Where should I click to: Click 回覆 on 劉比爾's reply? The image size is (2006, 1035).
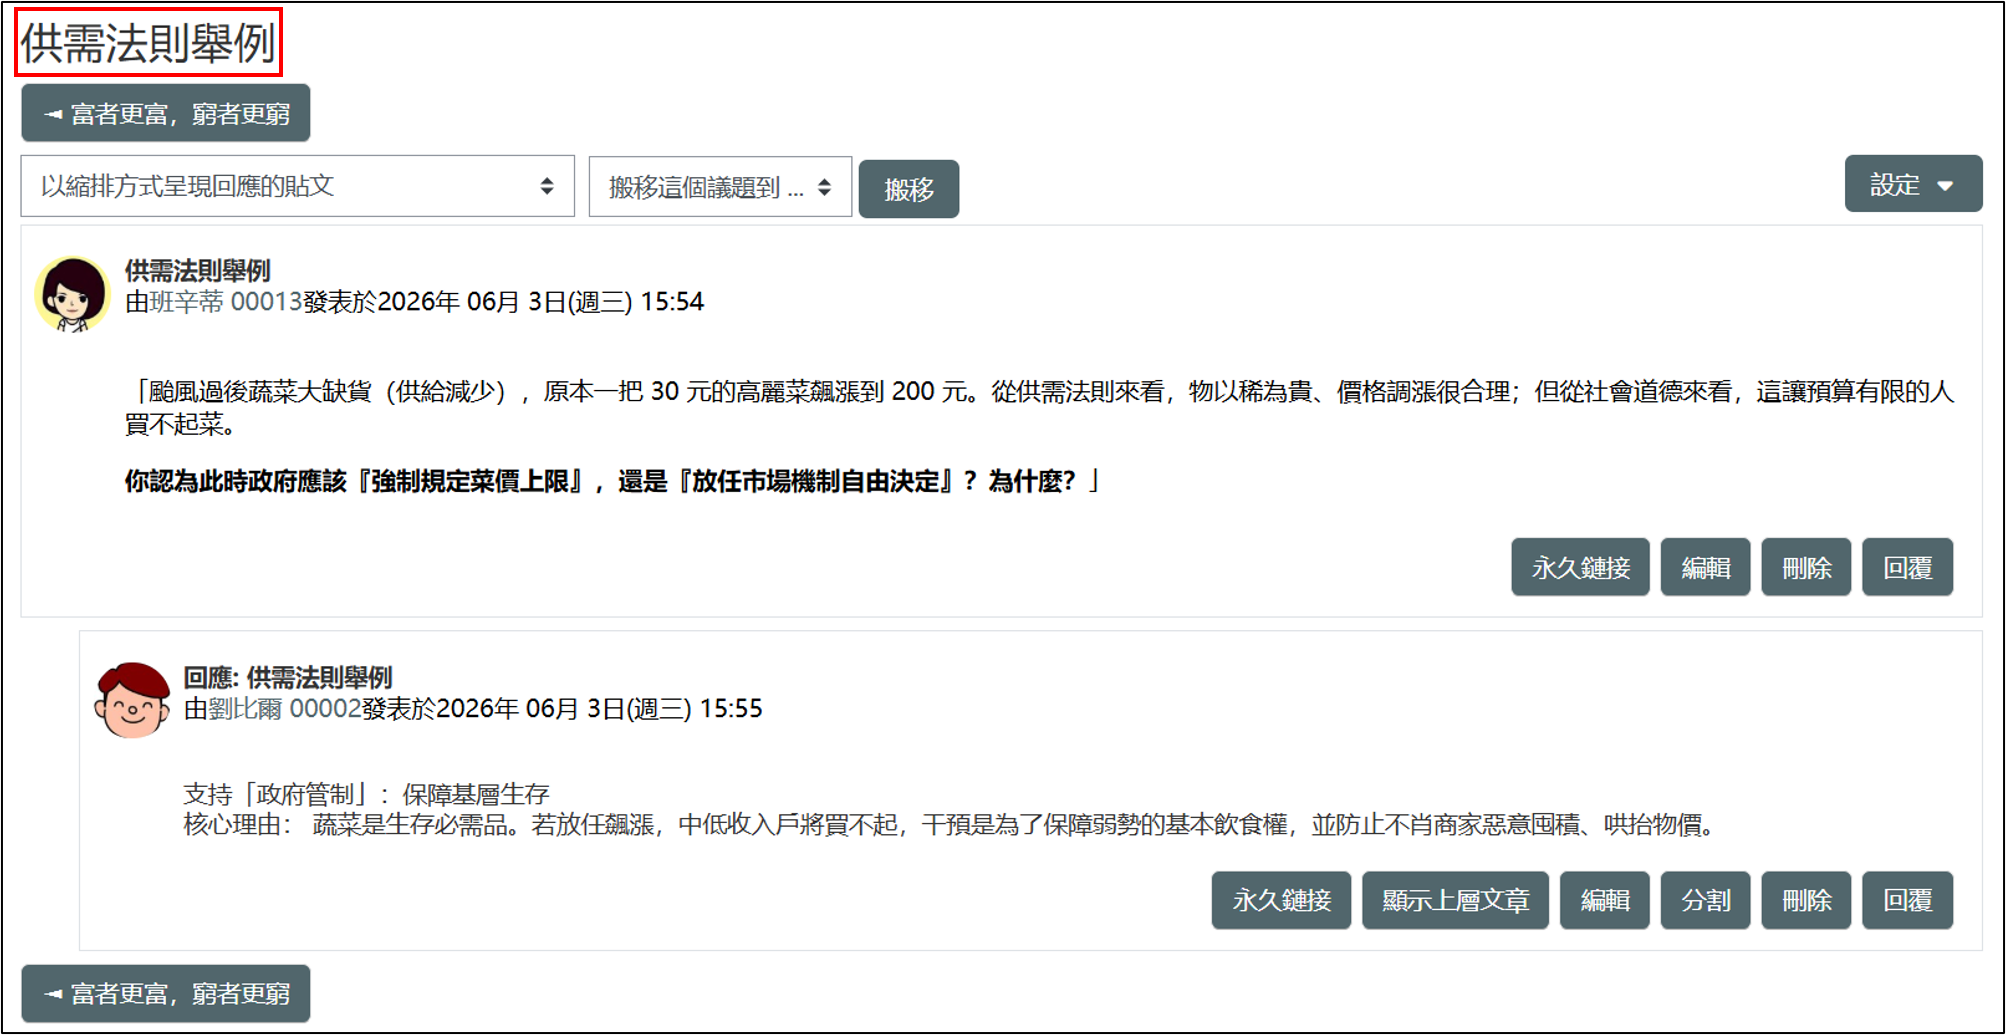1907,901
